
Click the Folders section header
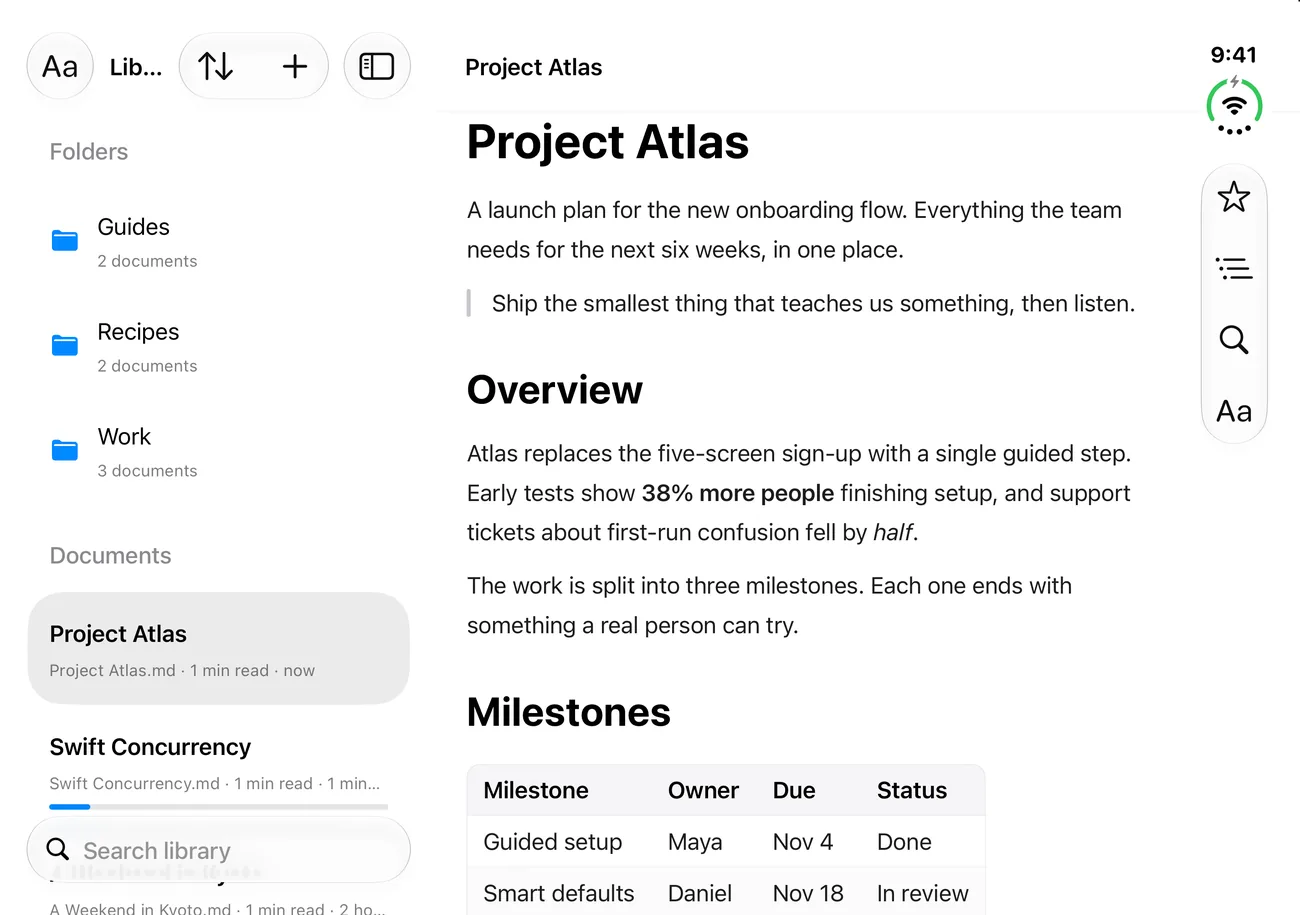coord(89,152)
